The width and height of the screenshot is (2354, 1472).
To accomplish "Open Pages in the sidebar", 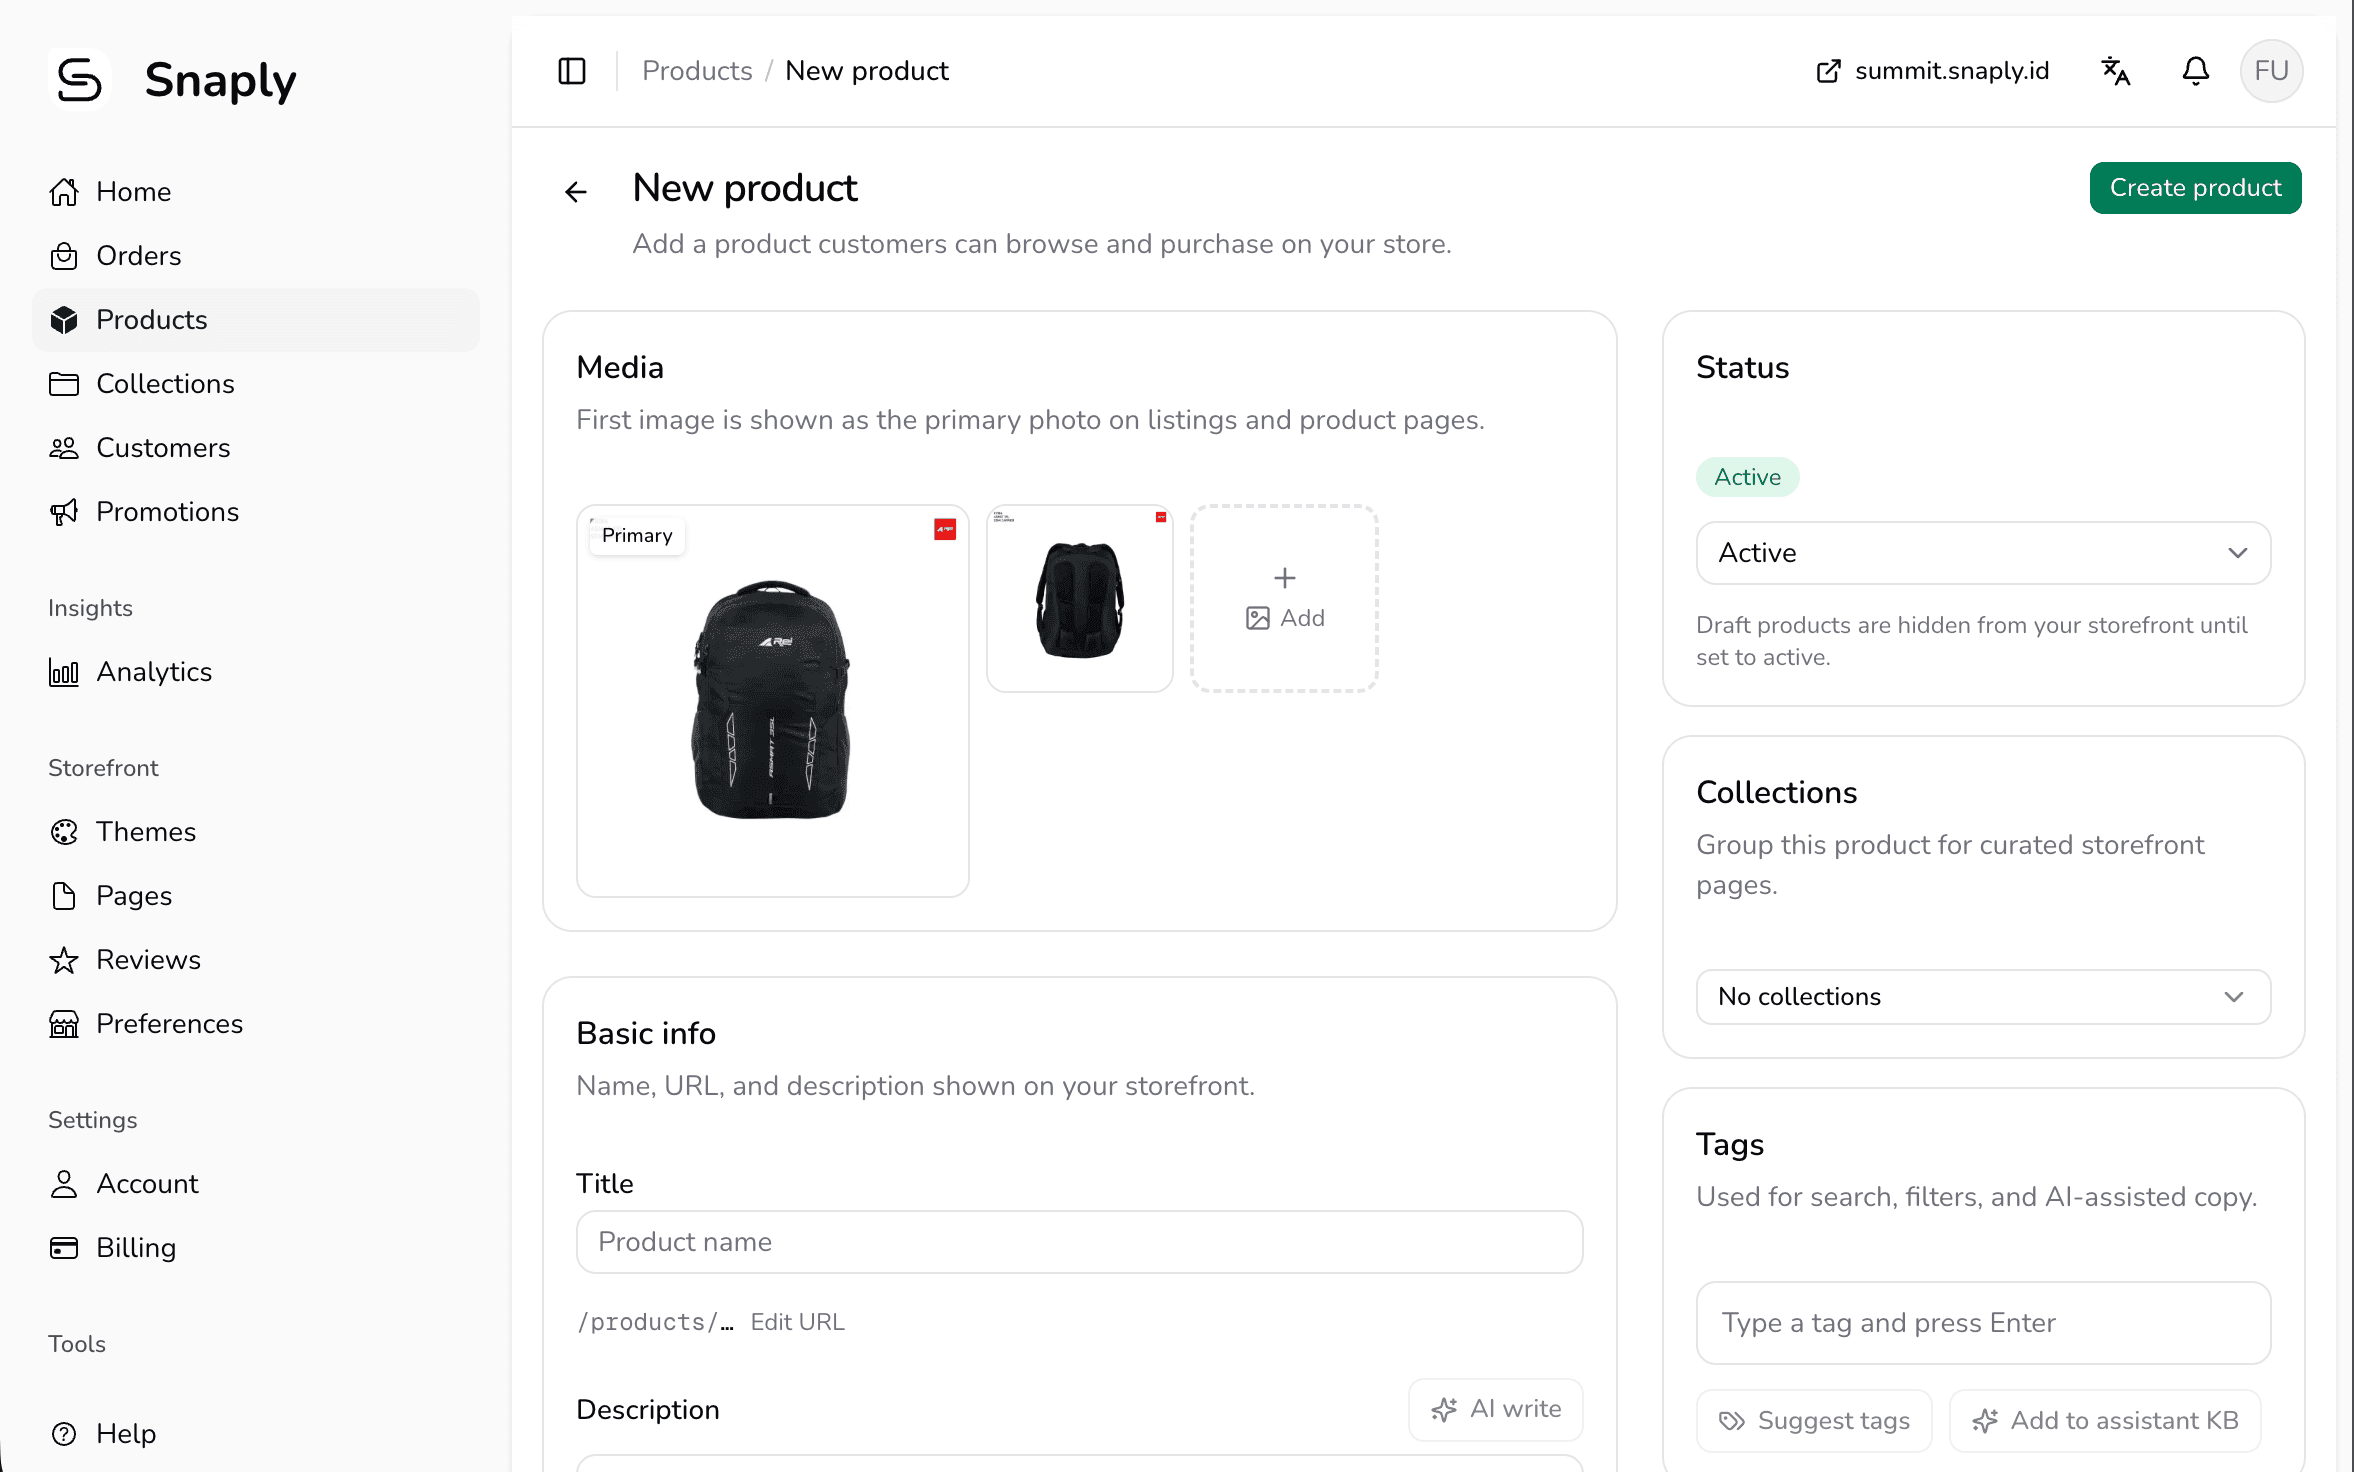I will pyautogui.click(x=256, y=896).
